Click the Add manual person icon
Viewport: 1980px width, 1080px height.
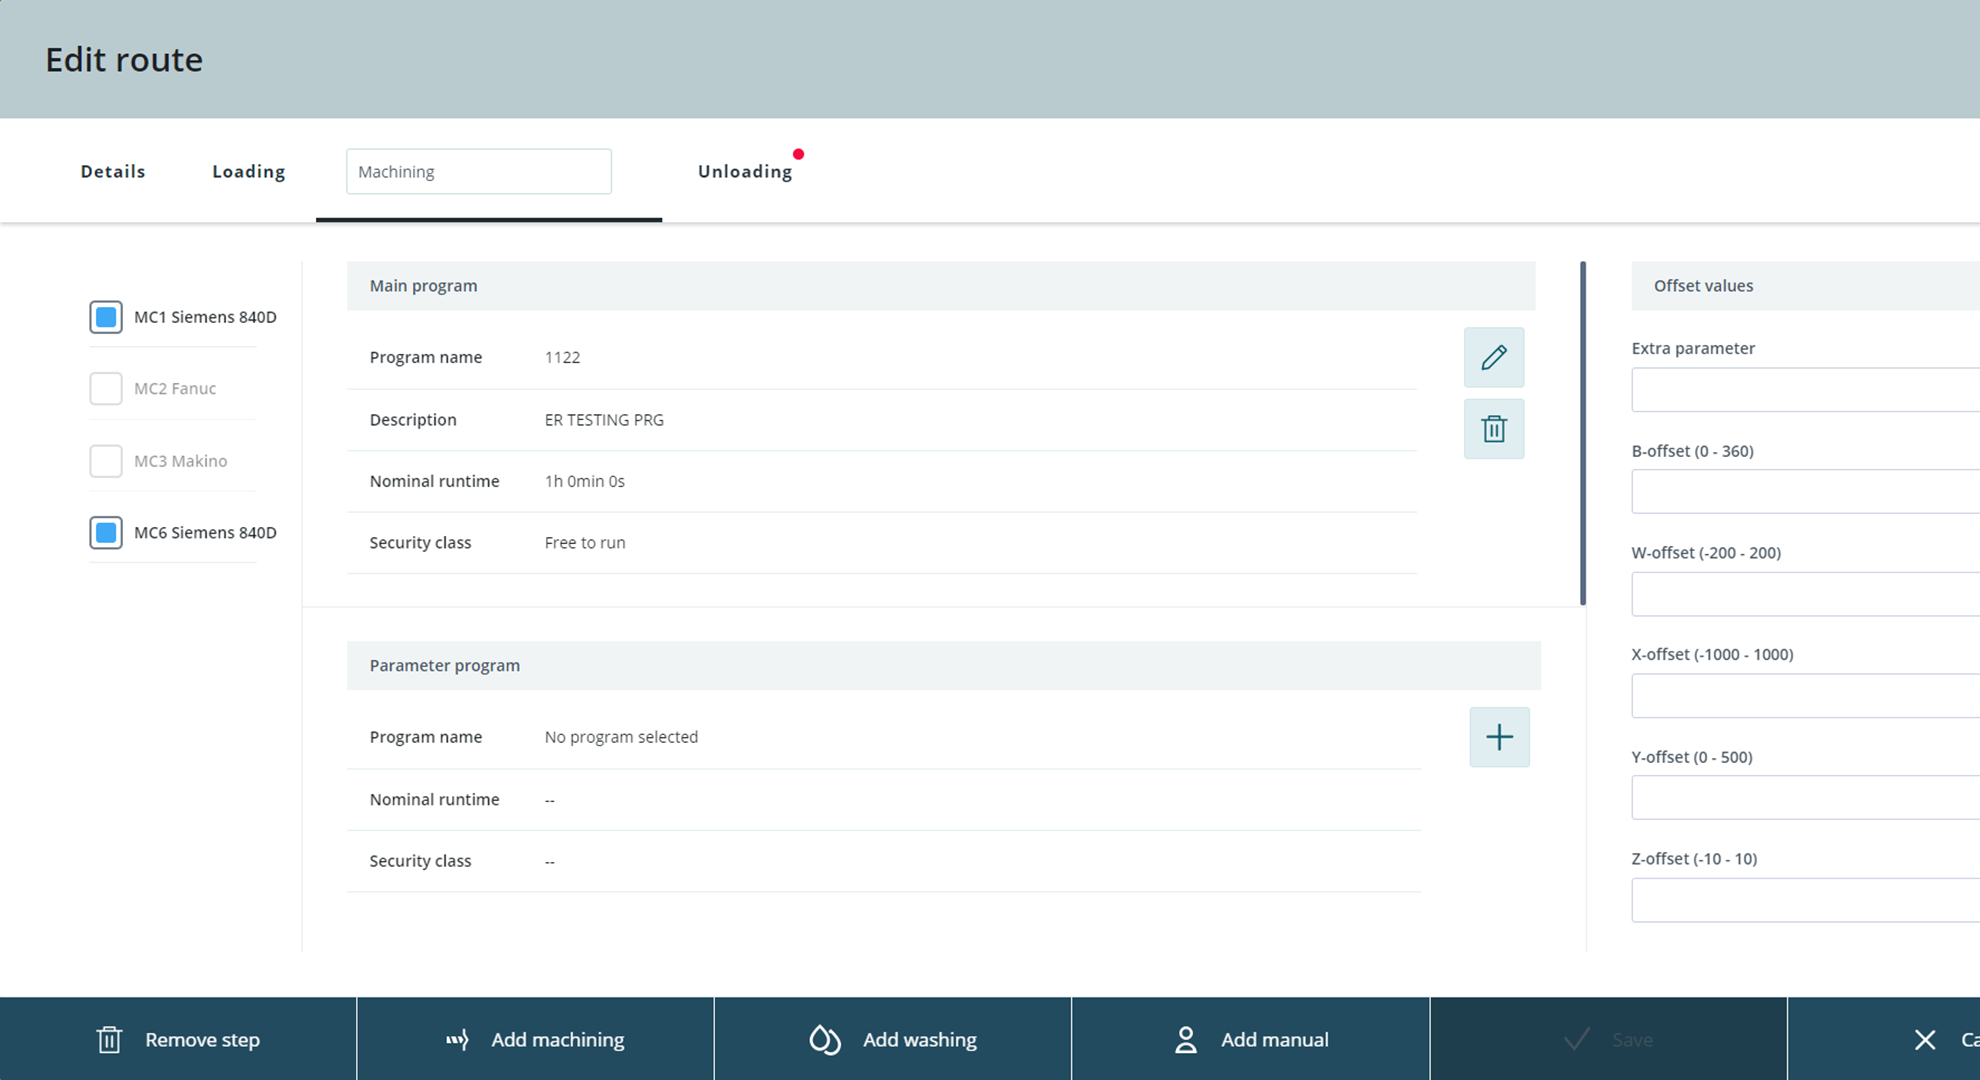coord(1185,1040)
